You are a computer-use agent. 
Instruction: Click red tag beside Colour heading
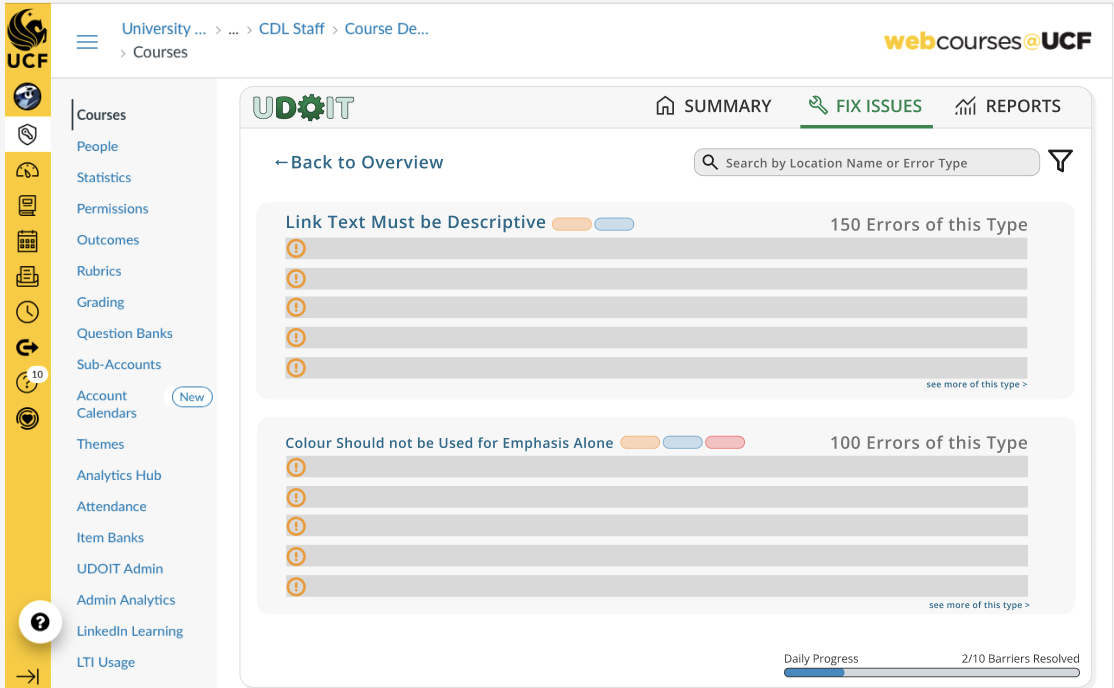[725, 442]
